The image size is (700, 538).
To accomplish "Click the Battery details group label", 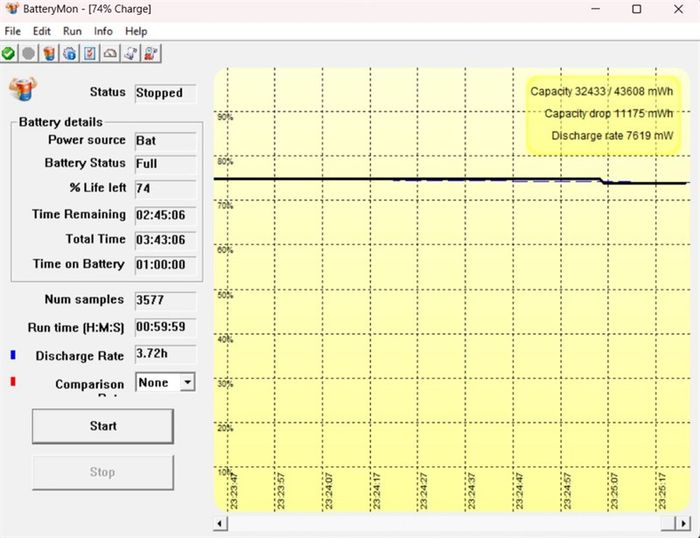I will coord(60,122).
